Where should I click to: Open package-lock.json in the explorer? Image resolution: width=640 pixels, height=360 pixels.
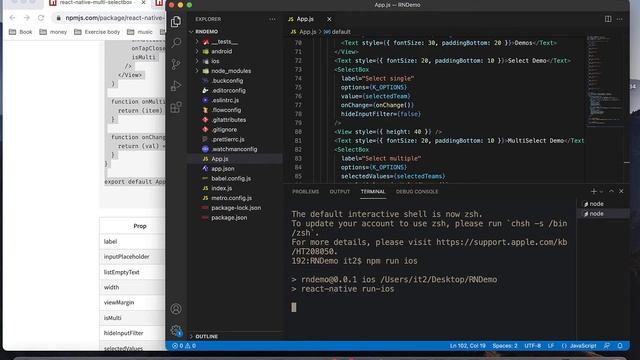(x=235, y=208)
